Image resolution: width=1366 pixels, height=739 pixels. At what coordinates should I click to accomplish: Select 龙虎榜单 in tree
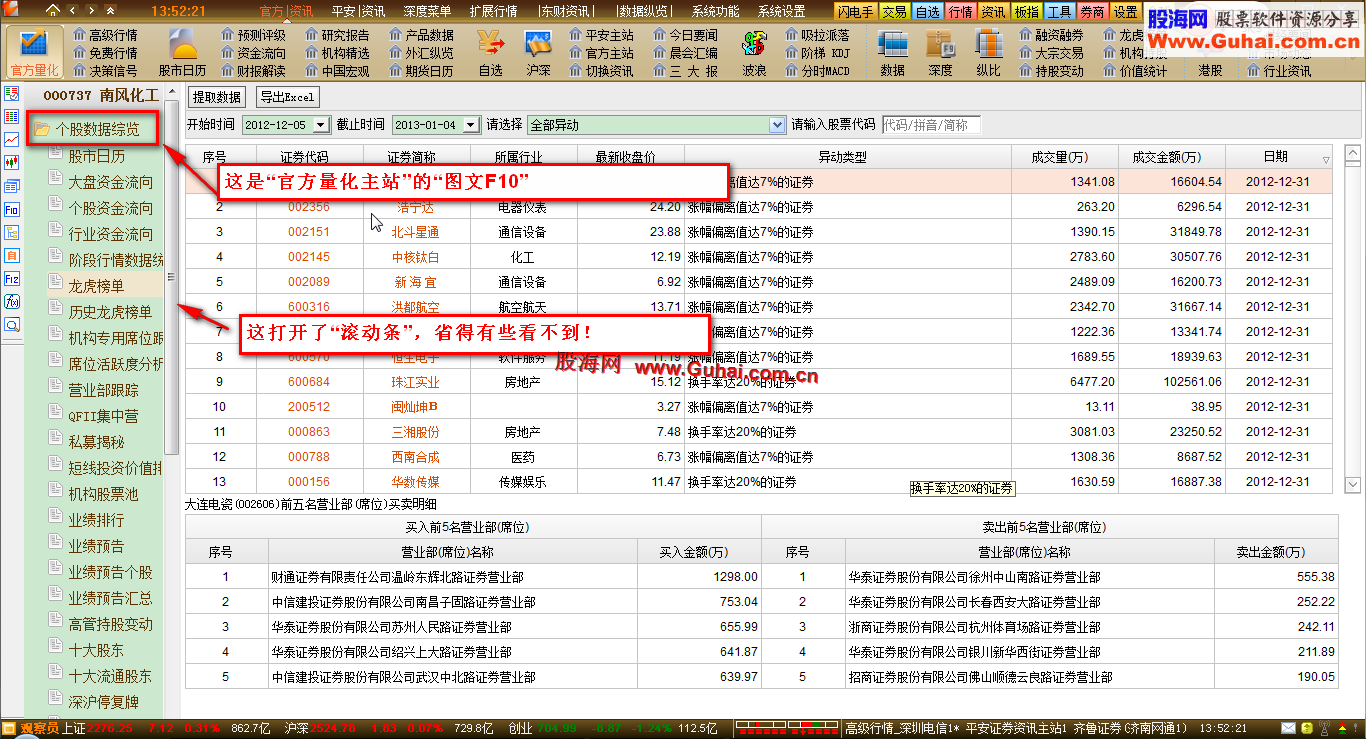click(x=96, y=285)
